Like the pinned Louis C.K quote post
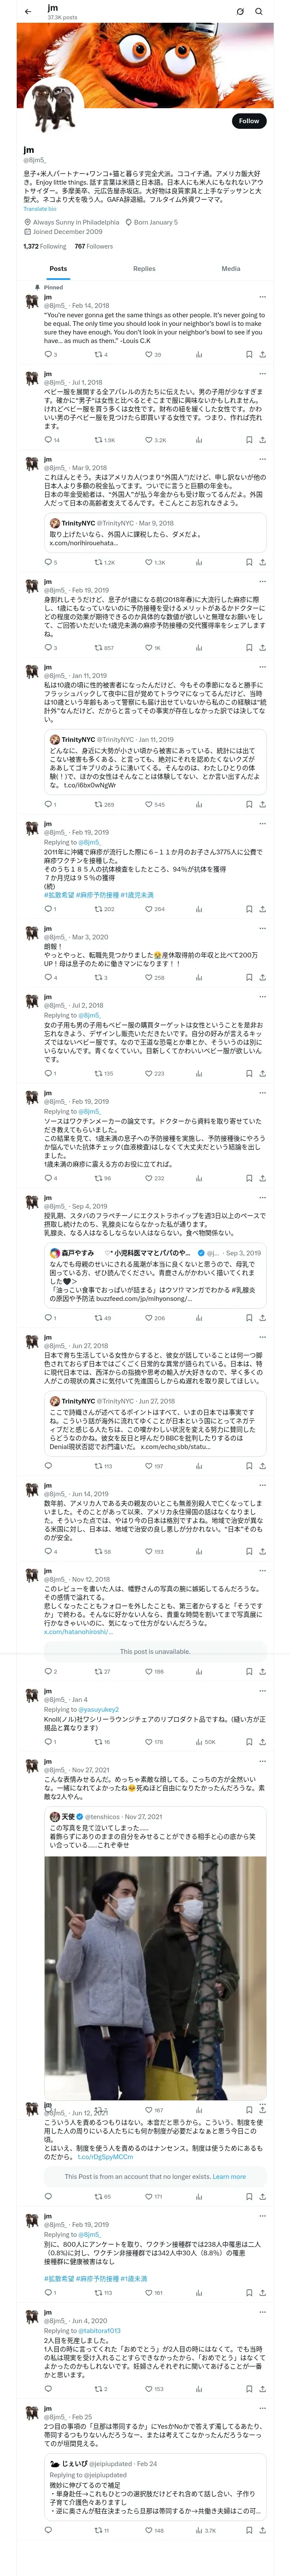Screen dimensions: 290x2576 (x=152, y=354)
